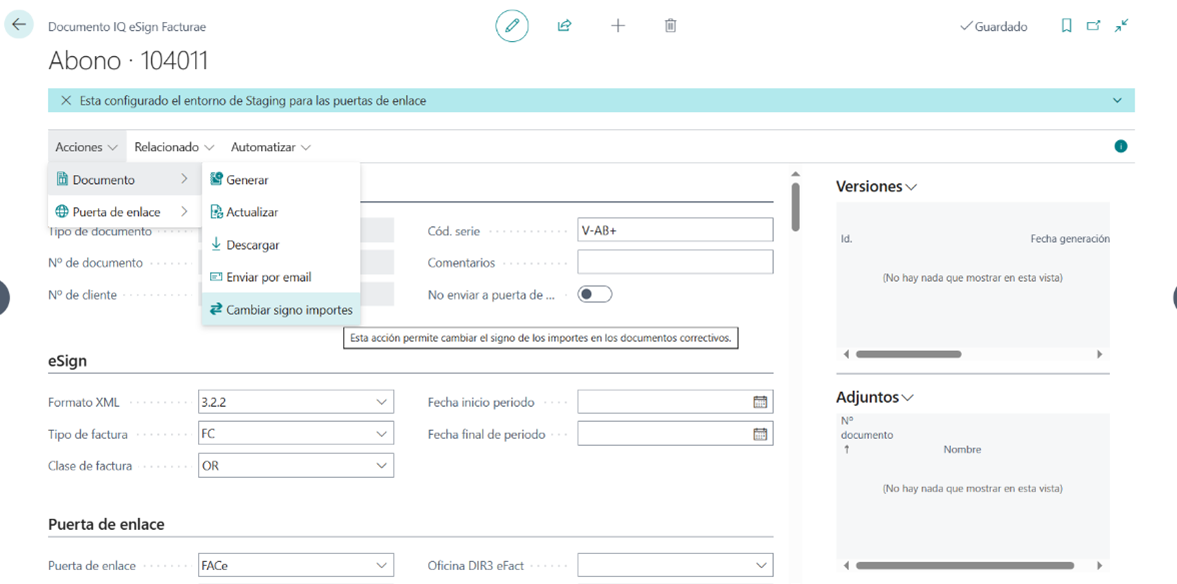Click the pencil edit icon

pos(512,26)
